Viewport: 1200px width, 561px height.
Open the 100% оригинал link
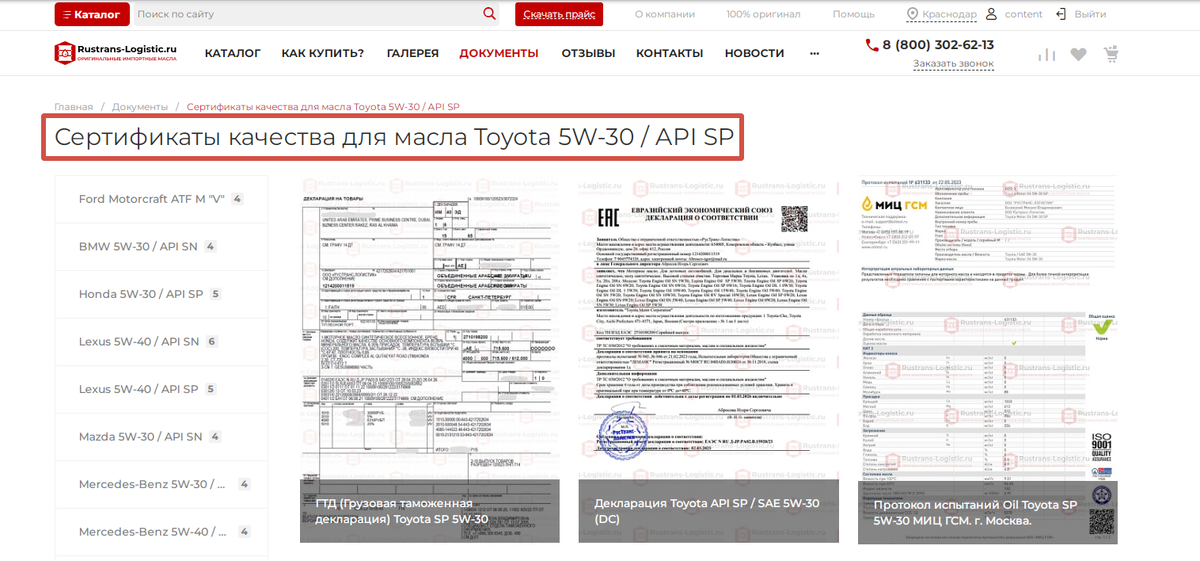[763, 14]
